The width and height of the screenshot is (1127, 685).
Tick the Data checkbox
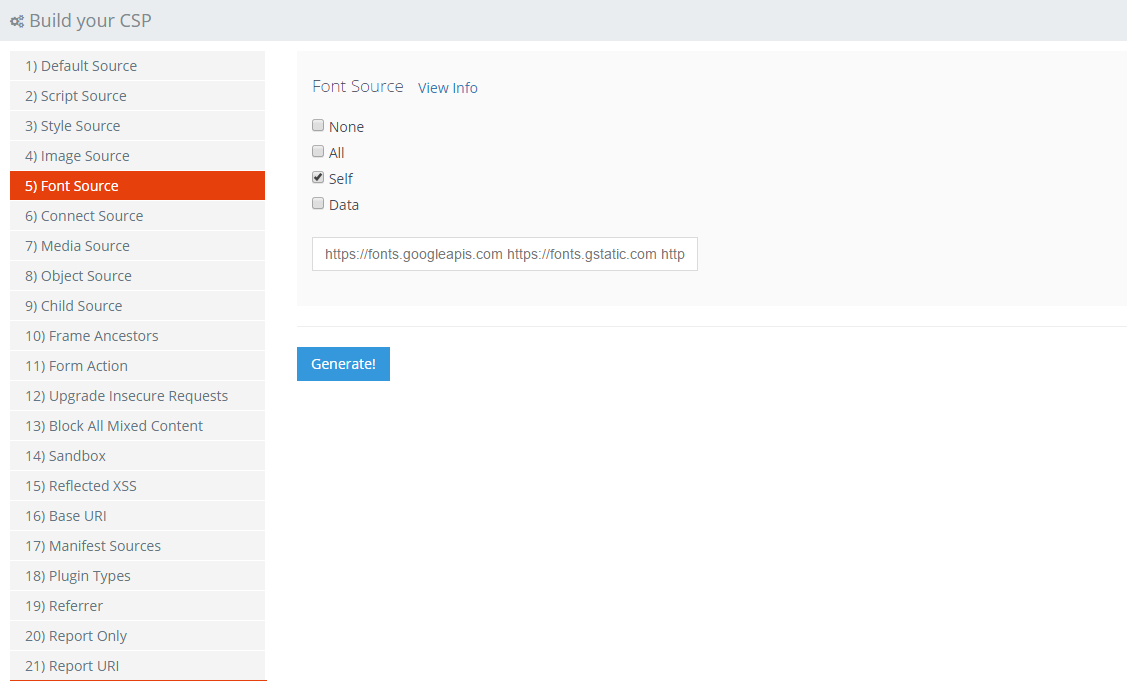pyautogui.click(x=318, y=204)
